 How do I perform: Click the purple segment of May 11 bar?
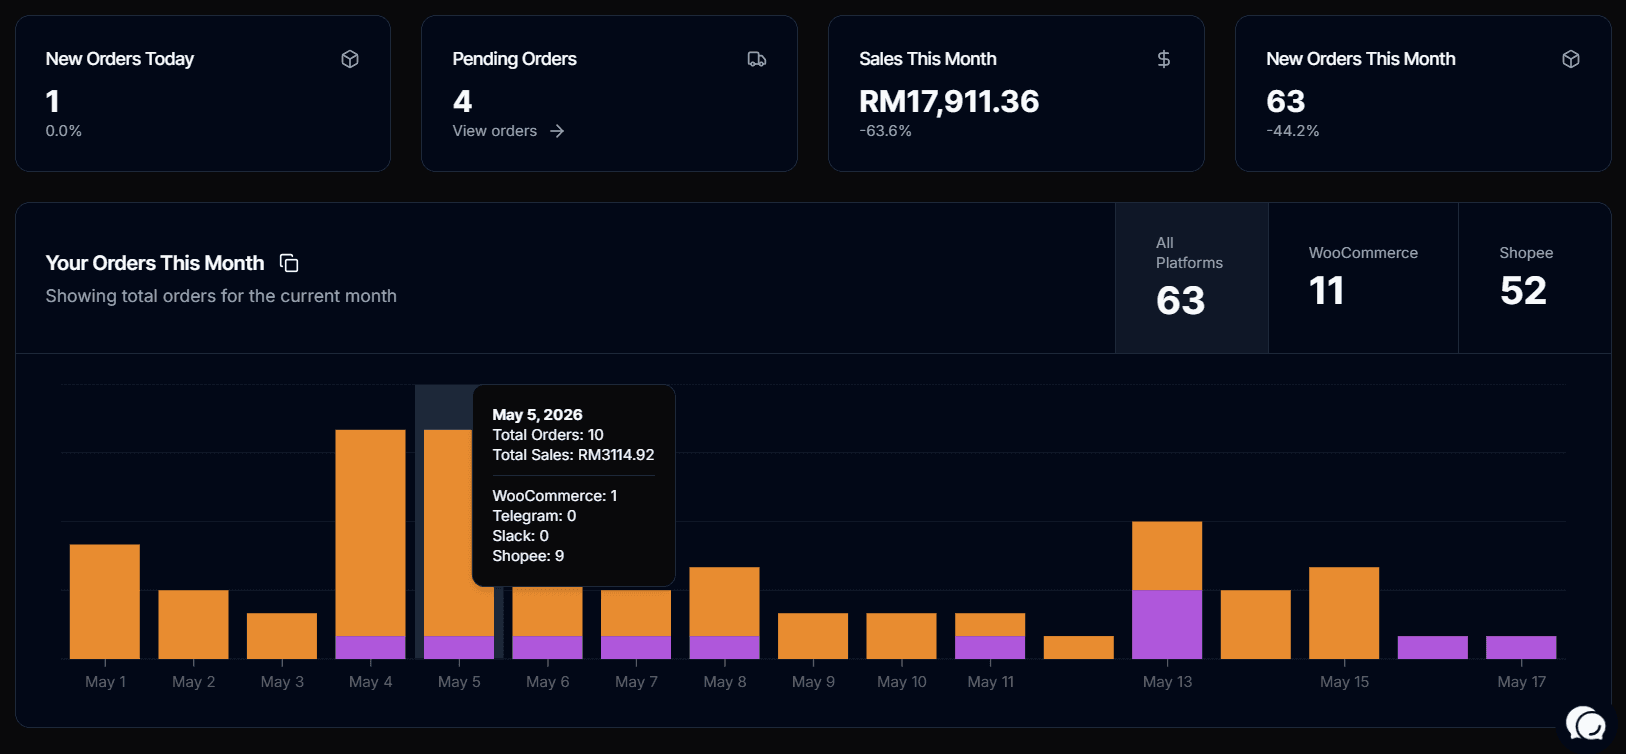[990, 647]
